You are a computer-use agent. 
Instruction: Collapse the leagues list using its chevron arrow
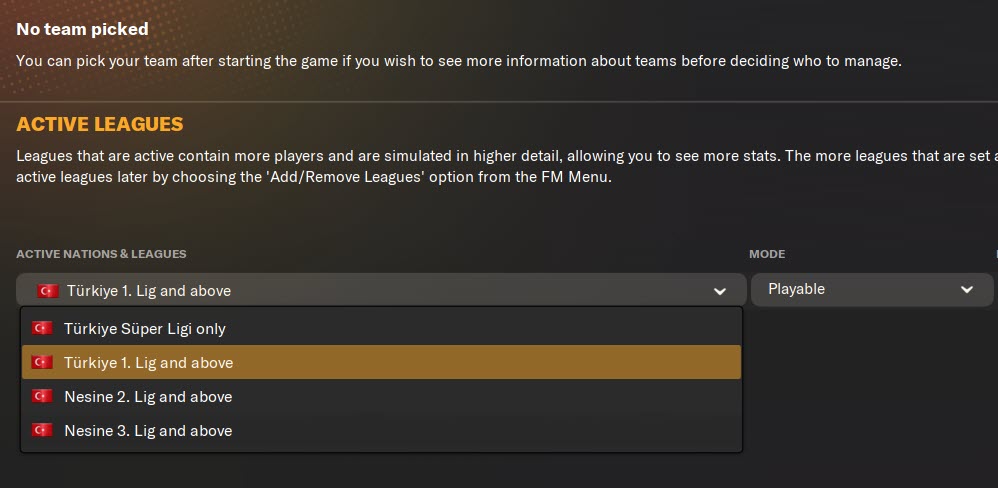tap(719, 291)
